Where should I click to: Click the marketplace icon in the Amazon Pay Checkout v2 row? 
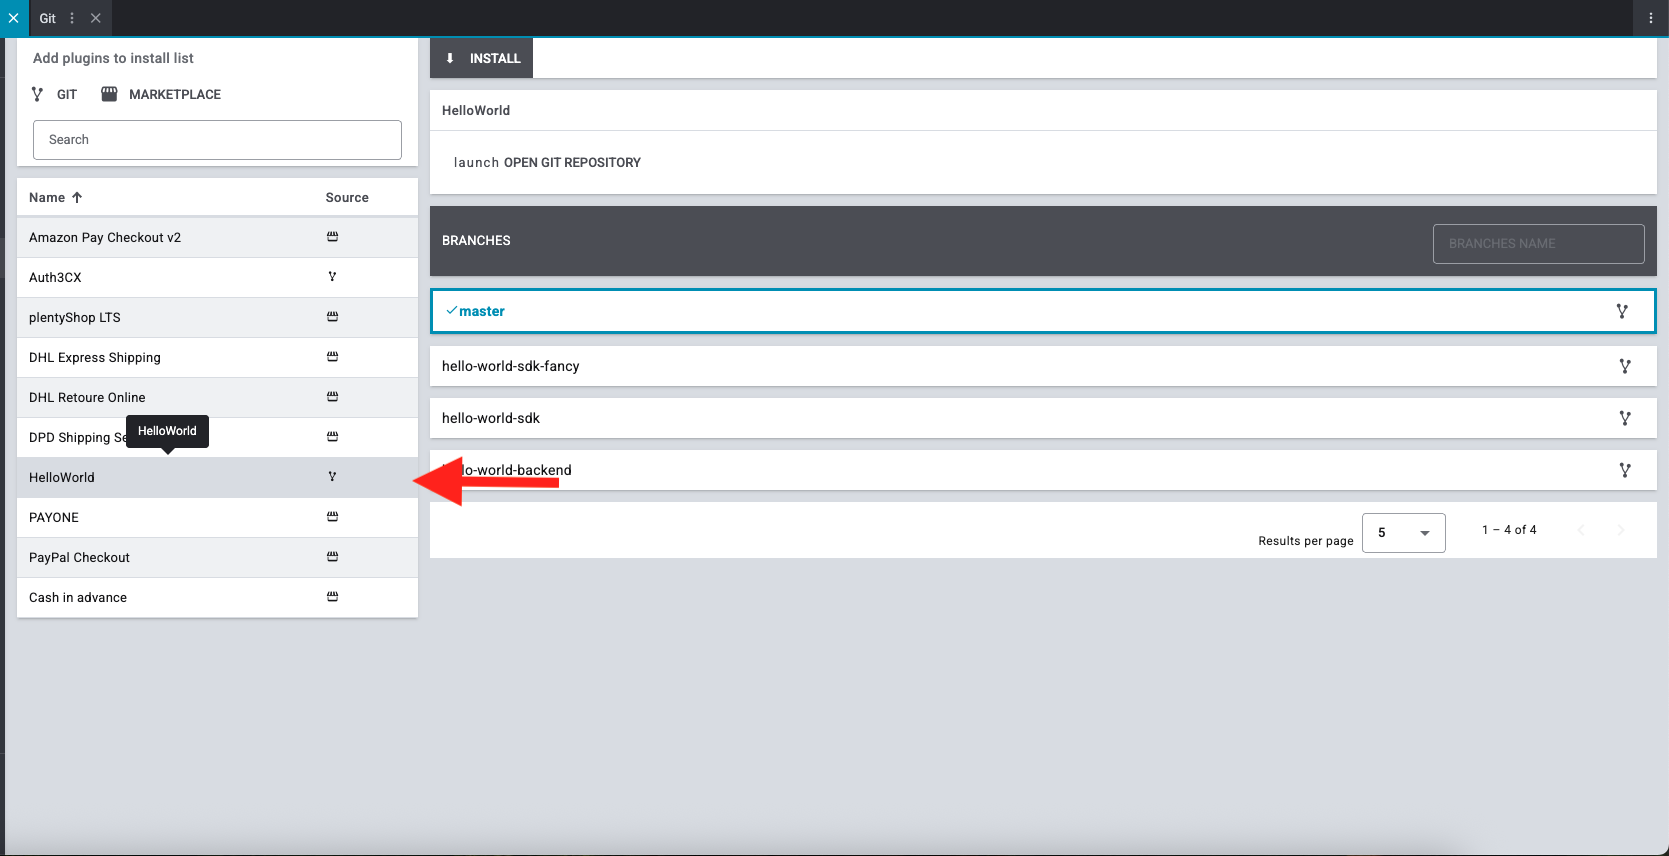point(332,237)
